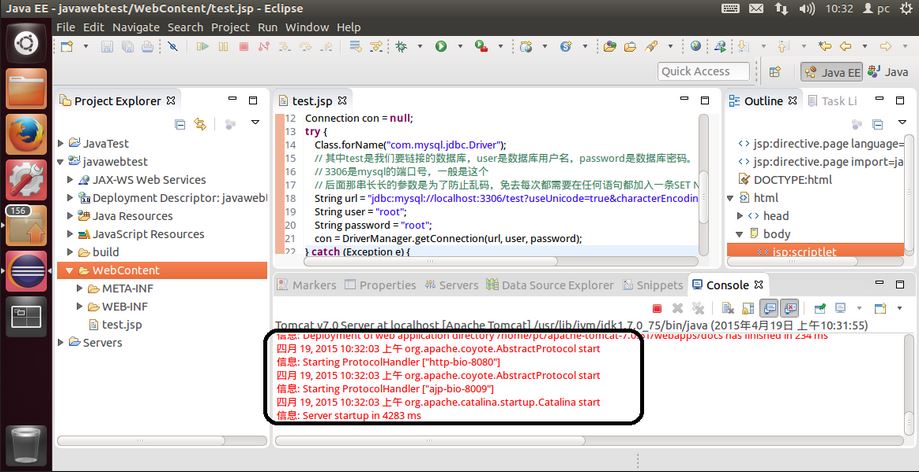The width and height of the screenshot is (919, 472).
Task: Expand the JavaTest project
Action: pos(61,144)
